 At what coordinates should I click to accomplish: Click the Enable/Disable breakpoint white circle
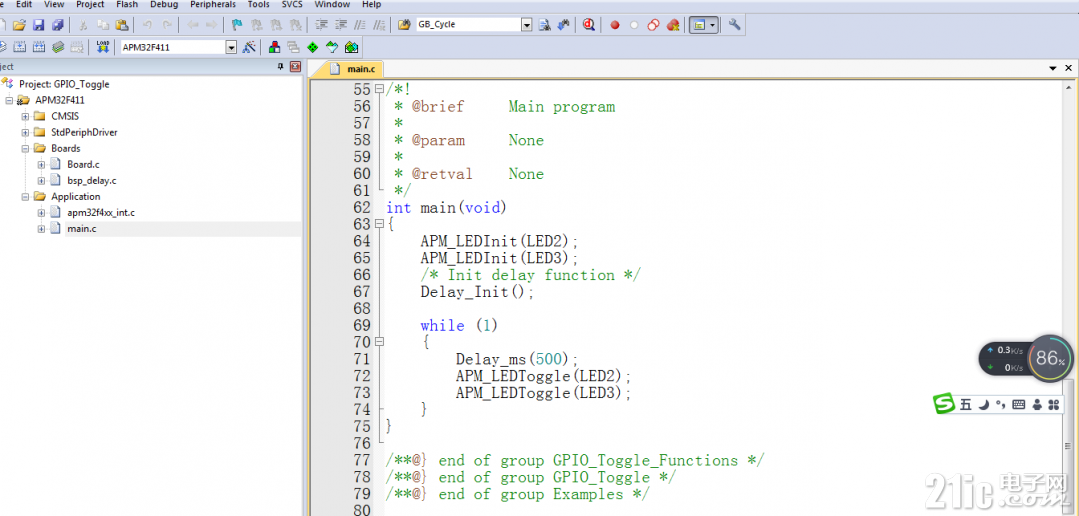[634, 25]
